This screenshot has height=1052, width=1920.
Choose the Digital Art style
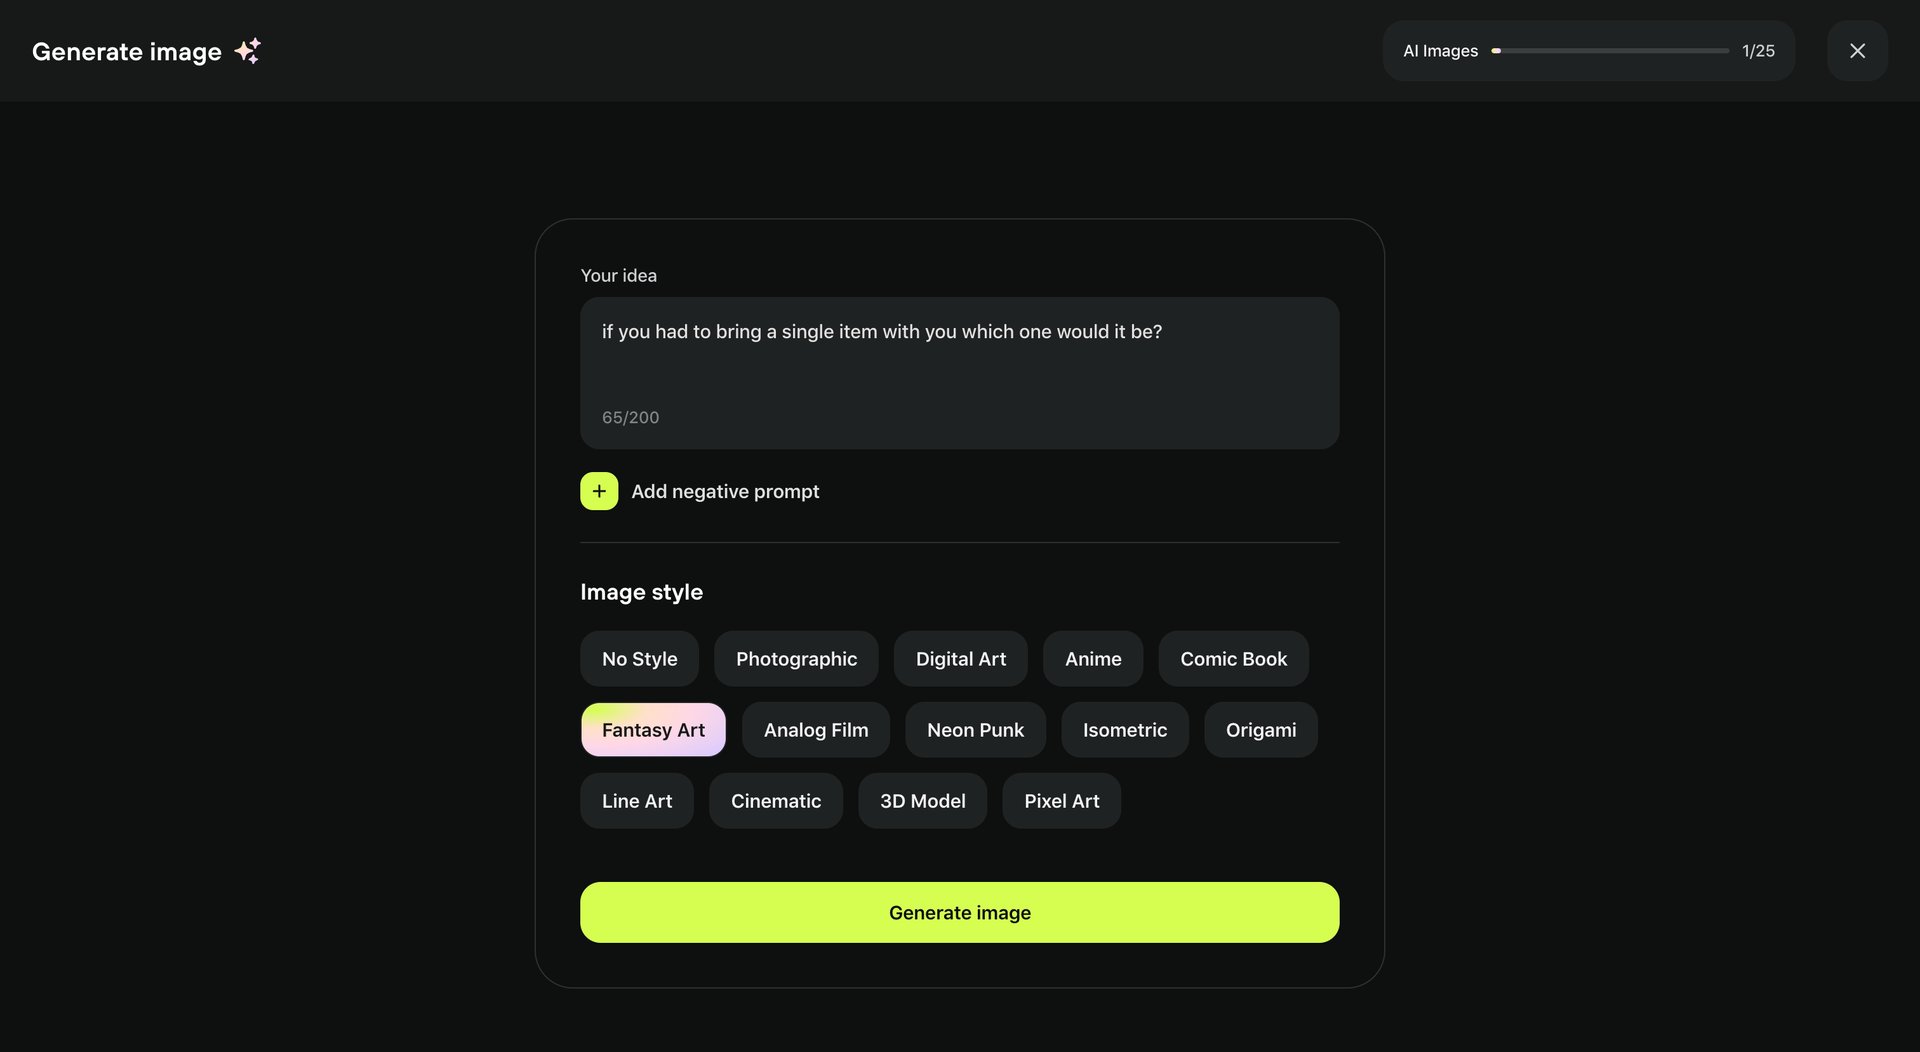(x=960, y=658)
